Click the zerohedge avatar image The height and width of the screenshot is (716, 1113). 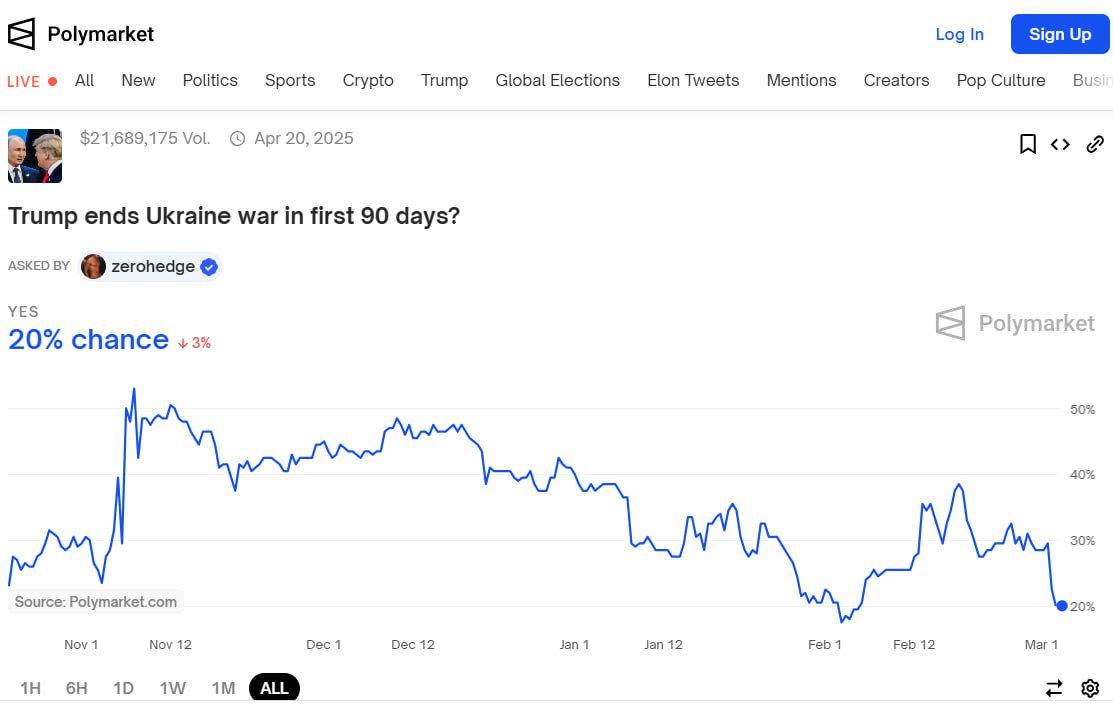pos(93,266)
